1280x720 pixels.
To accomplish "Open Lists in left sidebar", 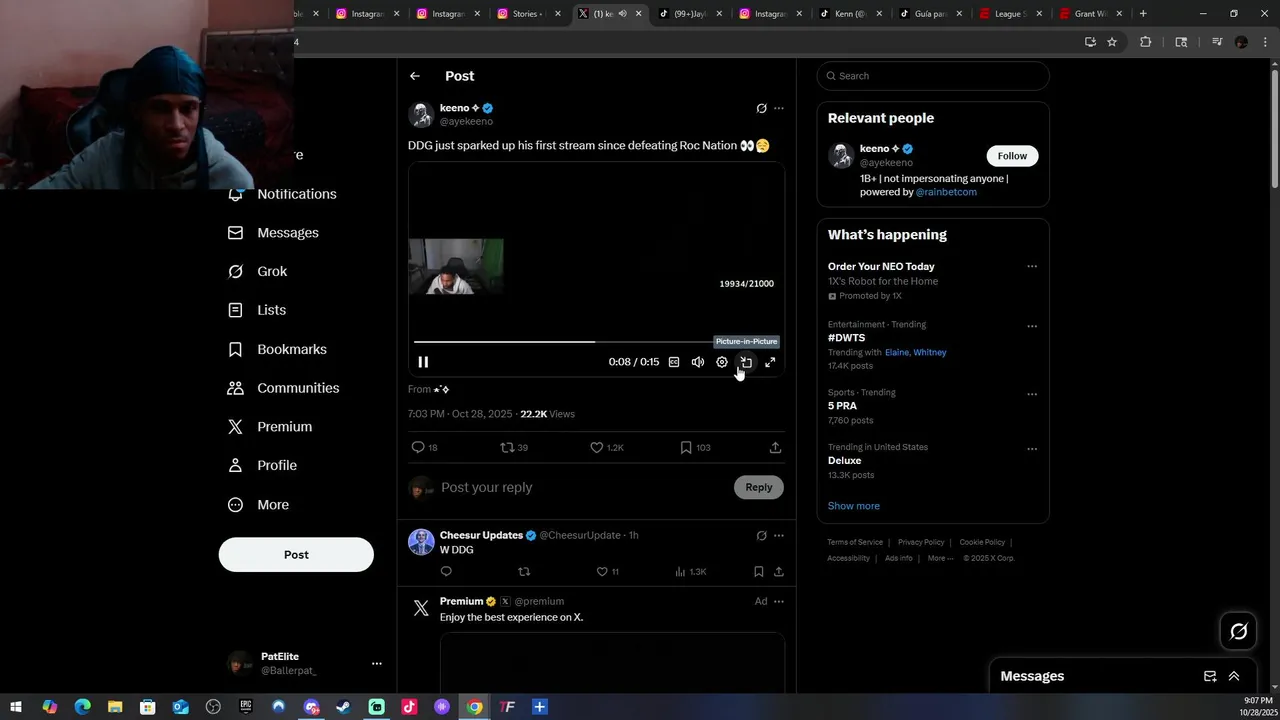I will click(257, 310).
